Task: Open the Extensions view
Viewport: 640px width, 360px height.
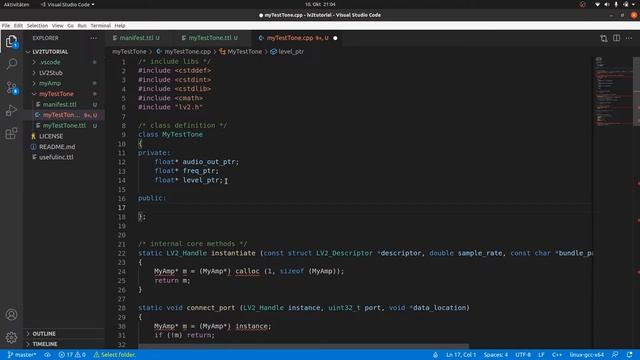Action: 11,133
